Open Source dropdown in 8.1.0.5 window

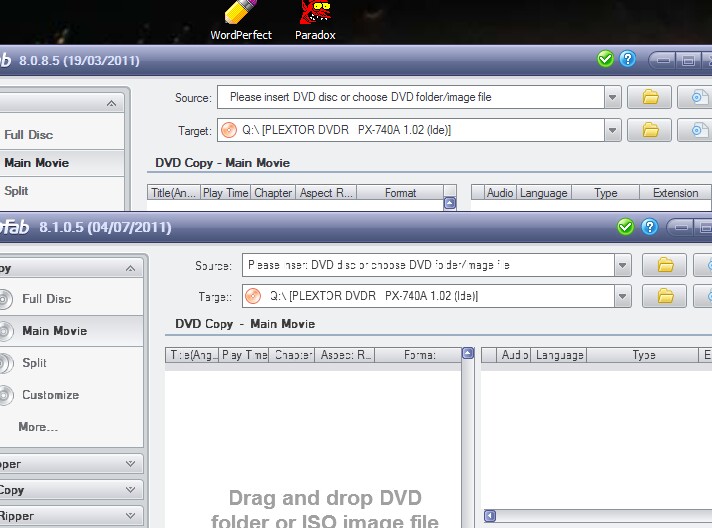point(623,265)
